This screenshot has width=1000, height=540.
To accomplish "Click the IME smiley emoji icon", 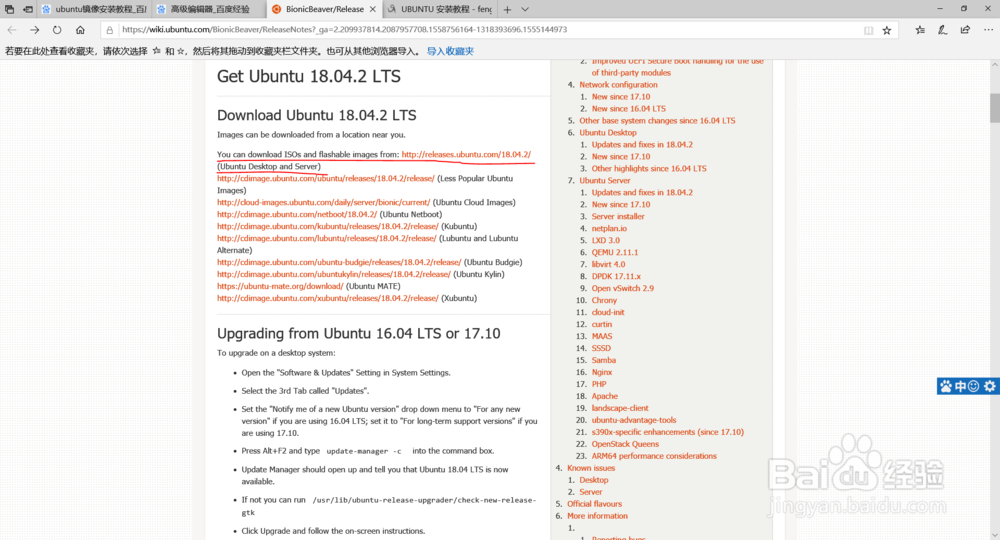I will (974, 386).
